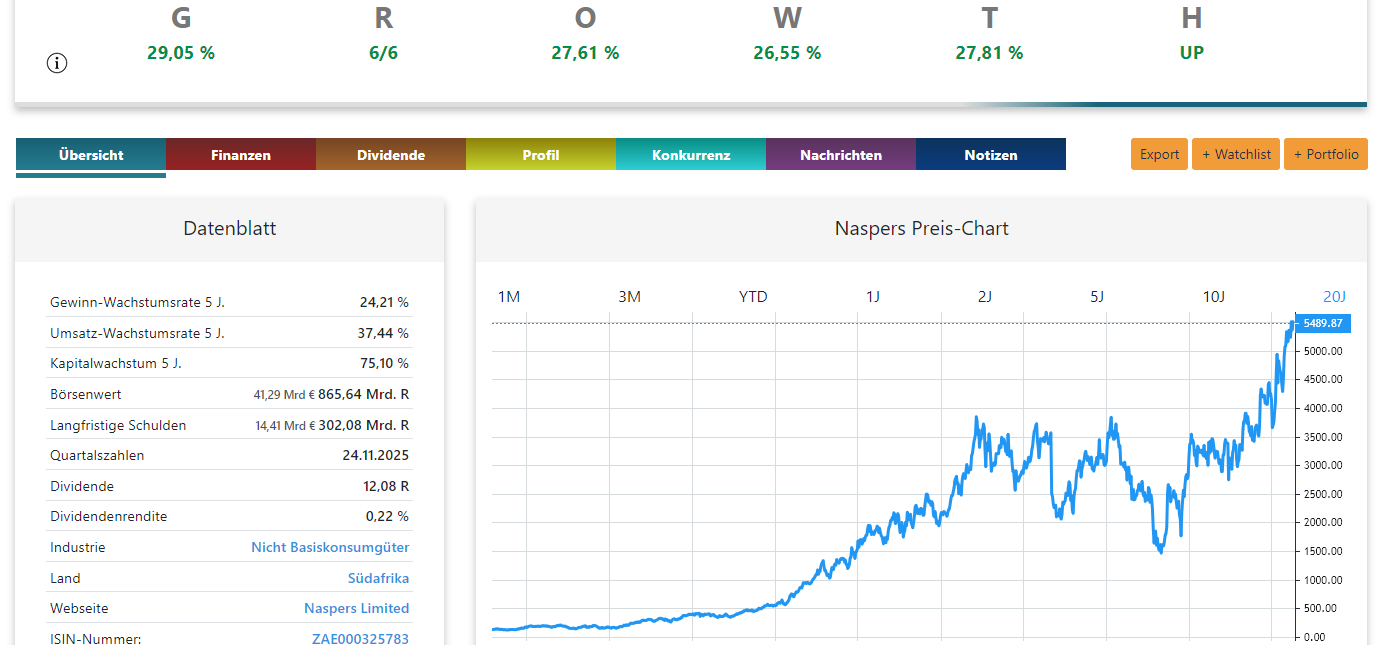Click Börsenwert value 865,64 Mrd. R
Screen dimensions: 1381x645
click(363, 394)
